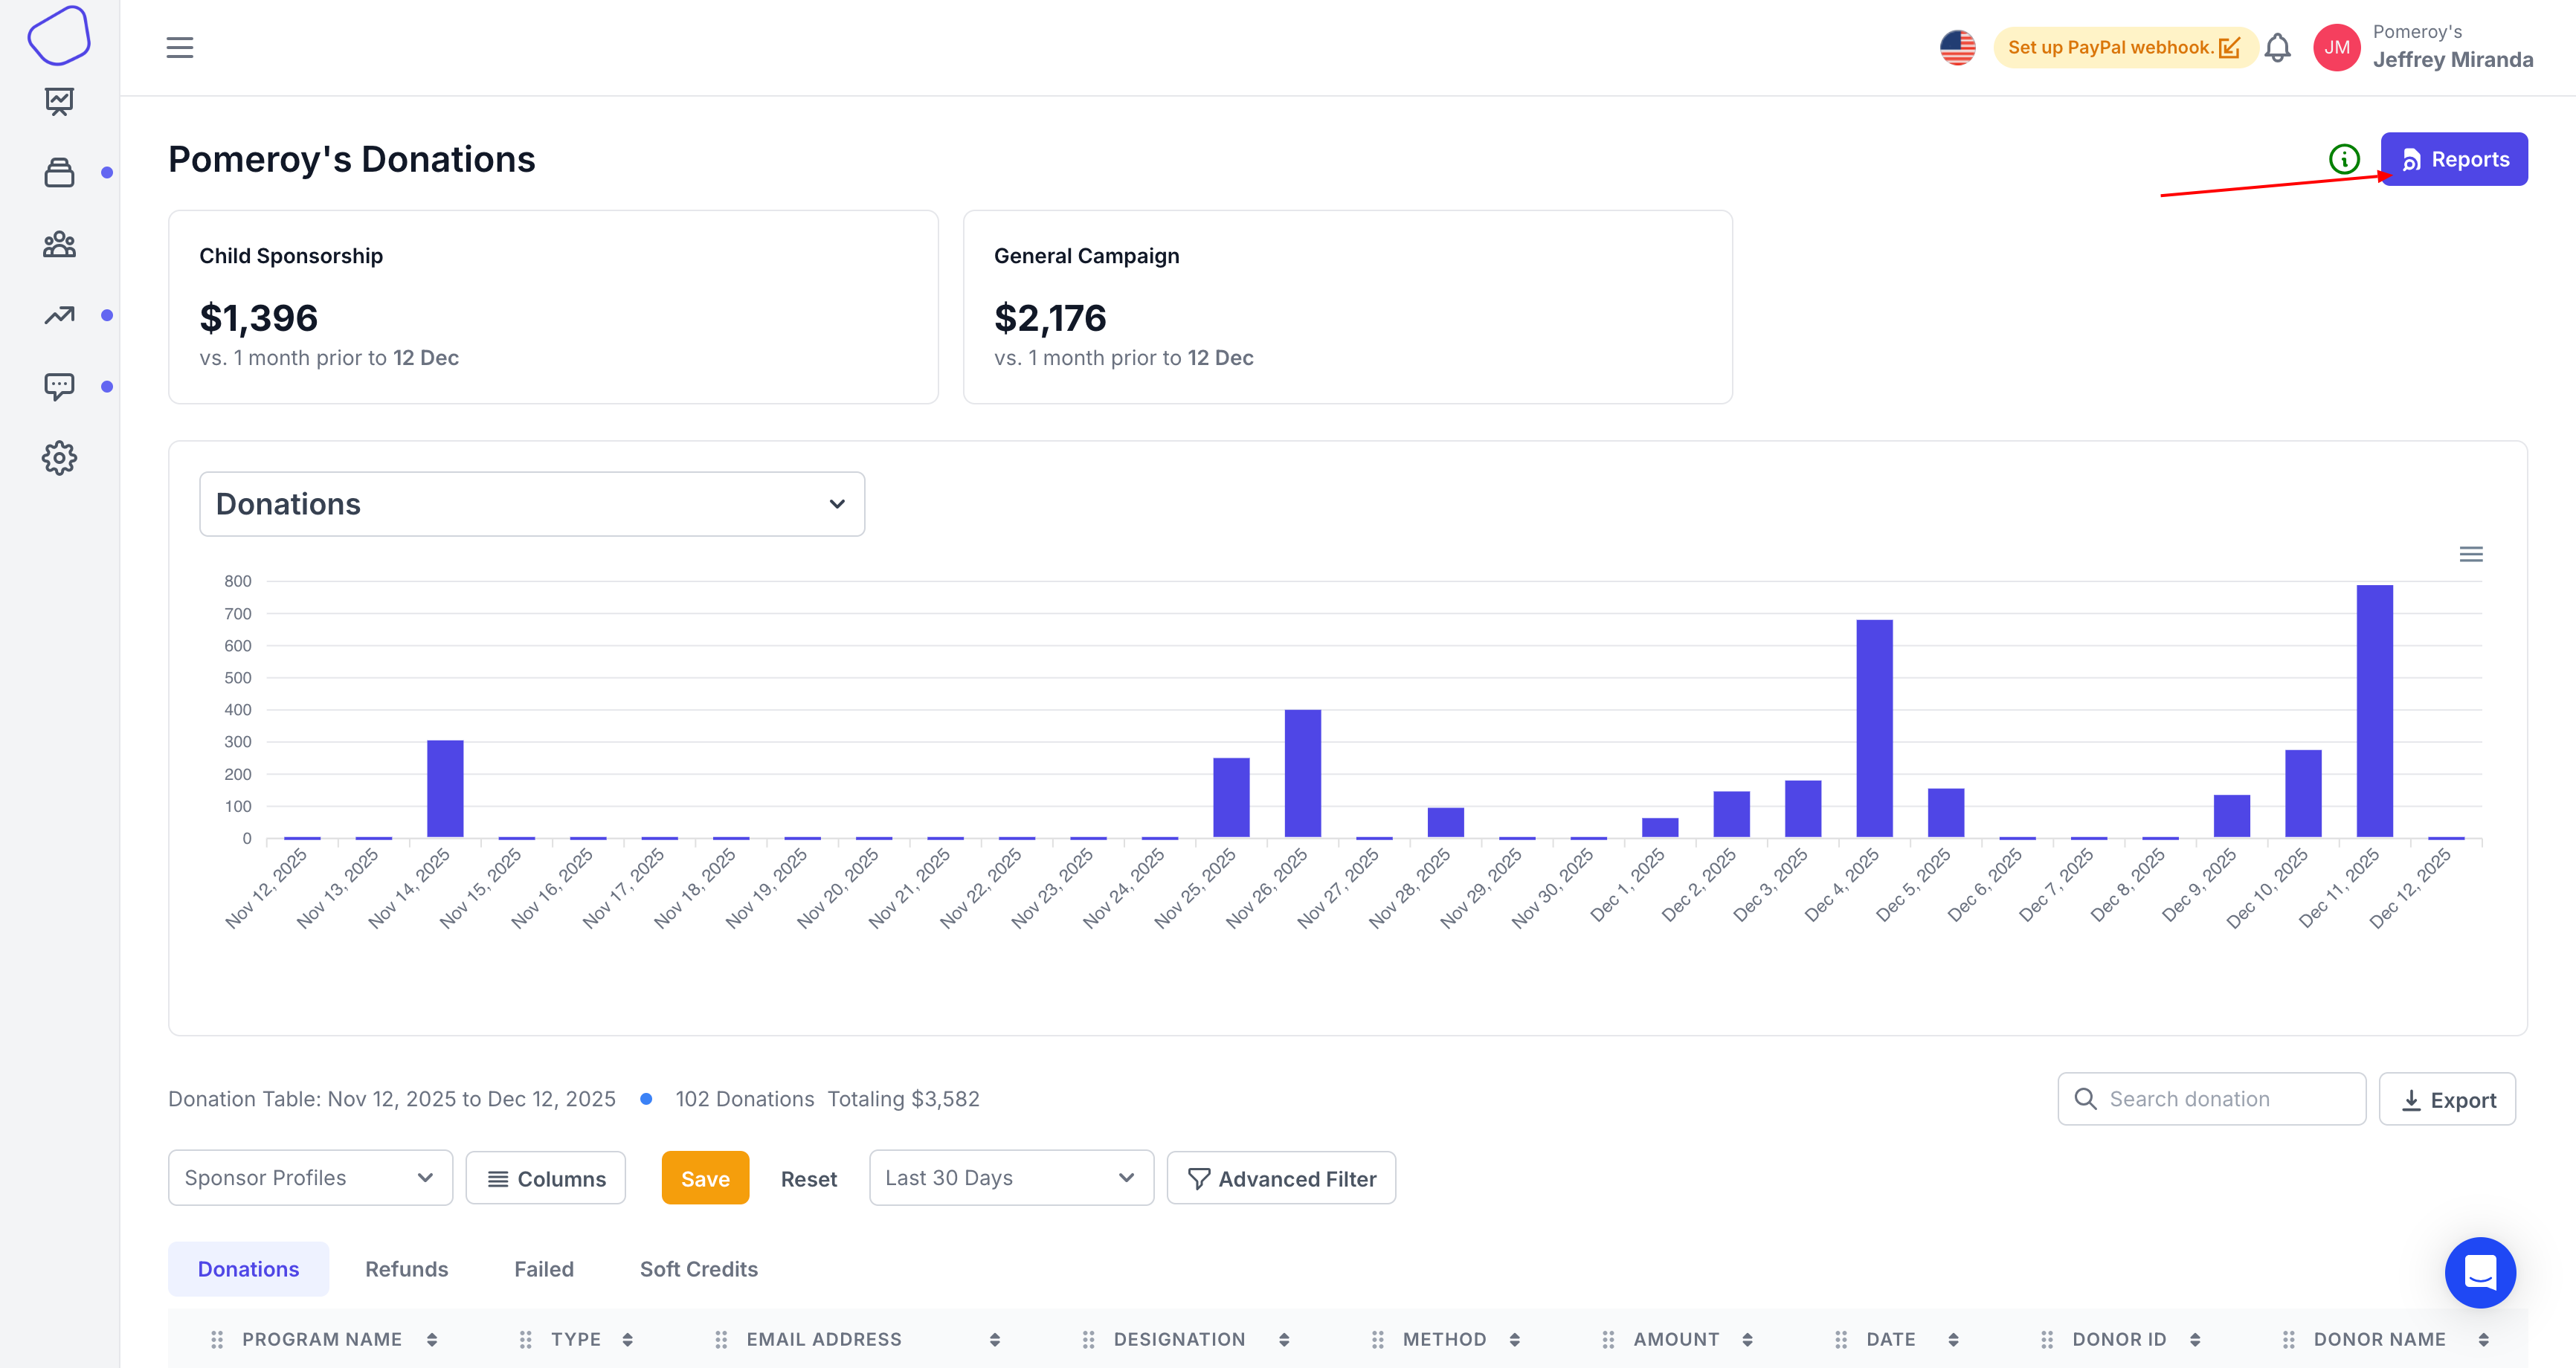Sort by Program Name column arrows
The image size is (2576, 1368).
[432, 1339]
